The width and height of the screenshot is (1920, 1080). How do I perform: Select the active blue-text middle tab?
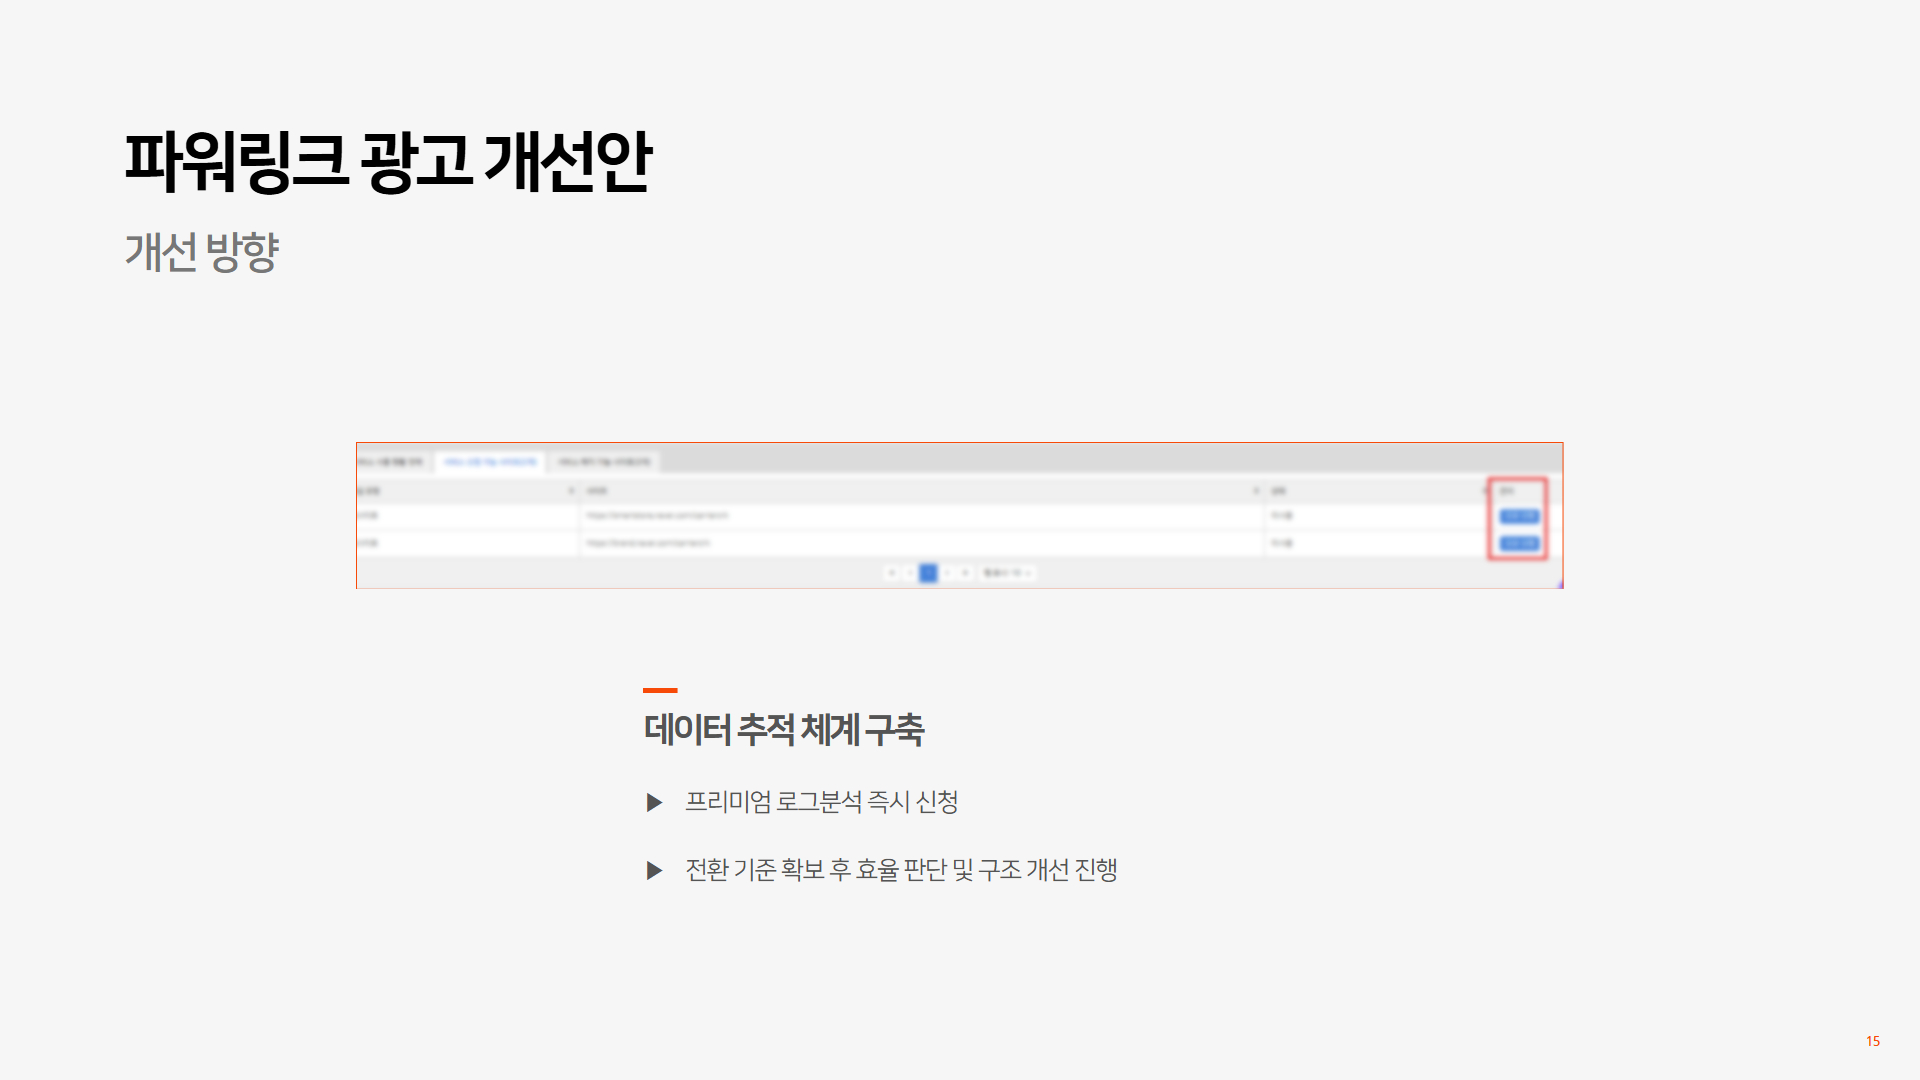tap(490, 461)
